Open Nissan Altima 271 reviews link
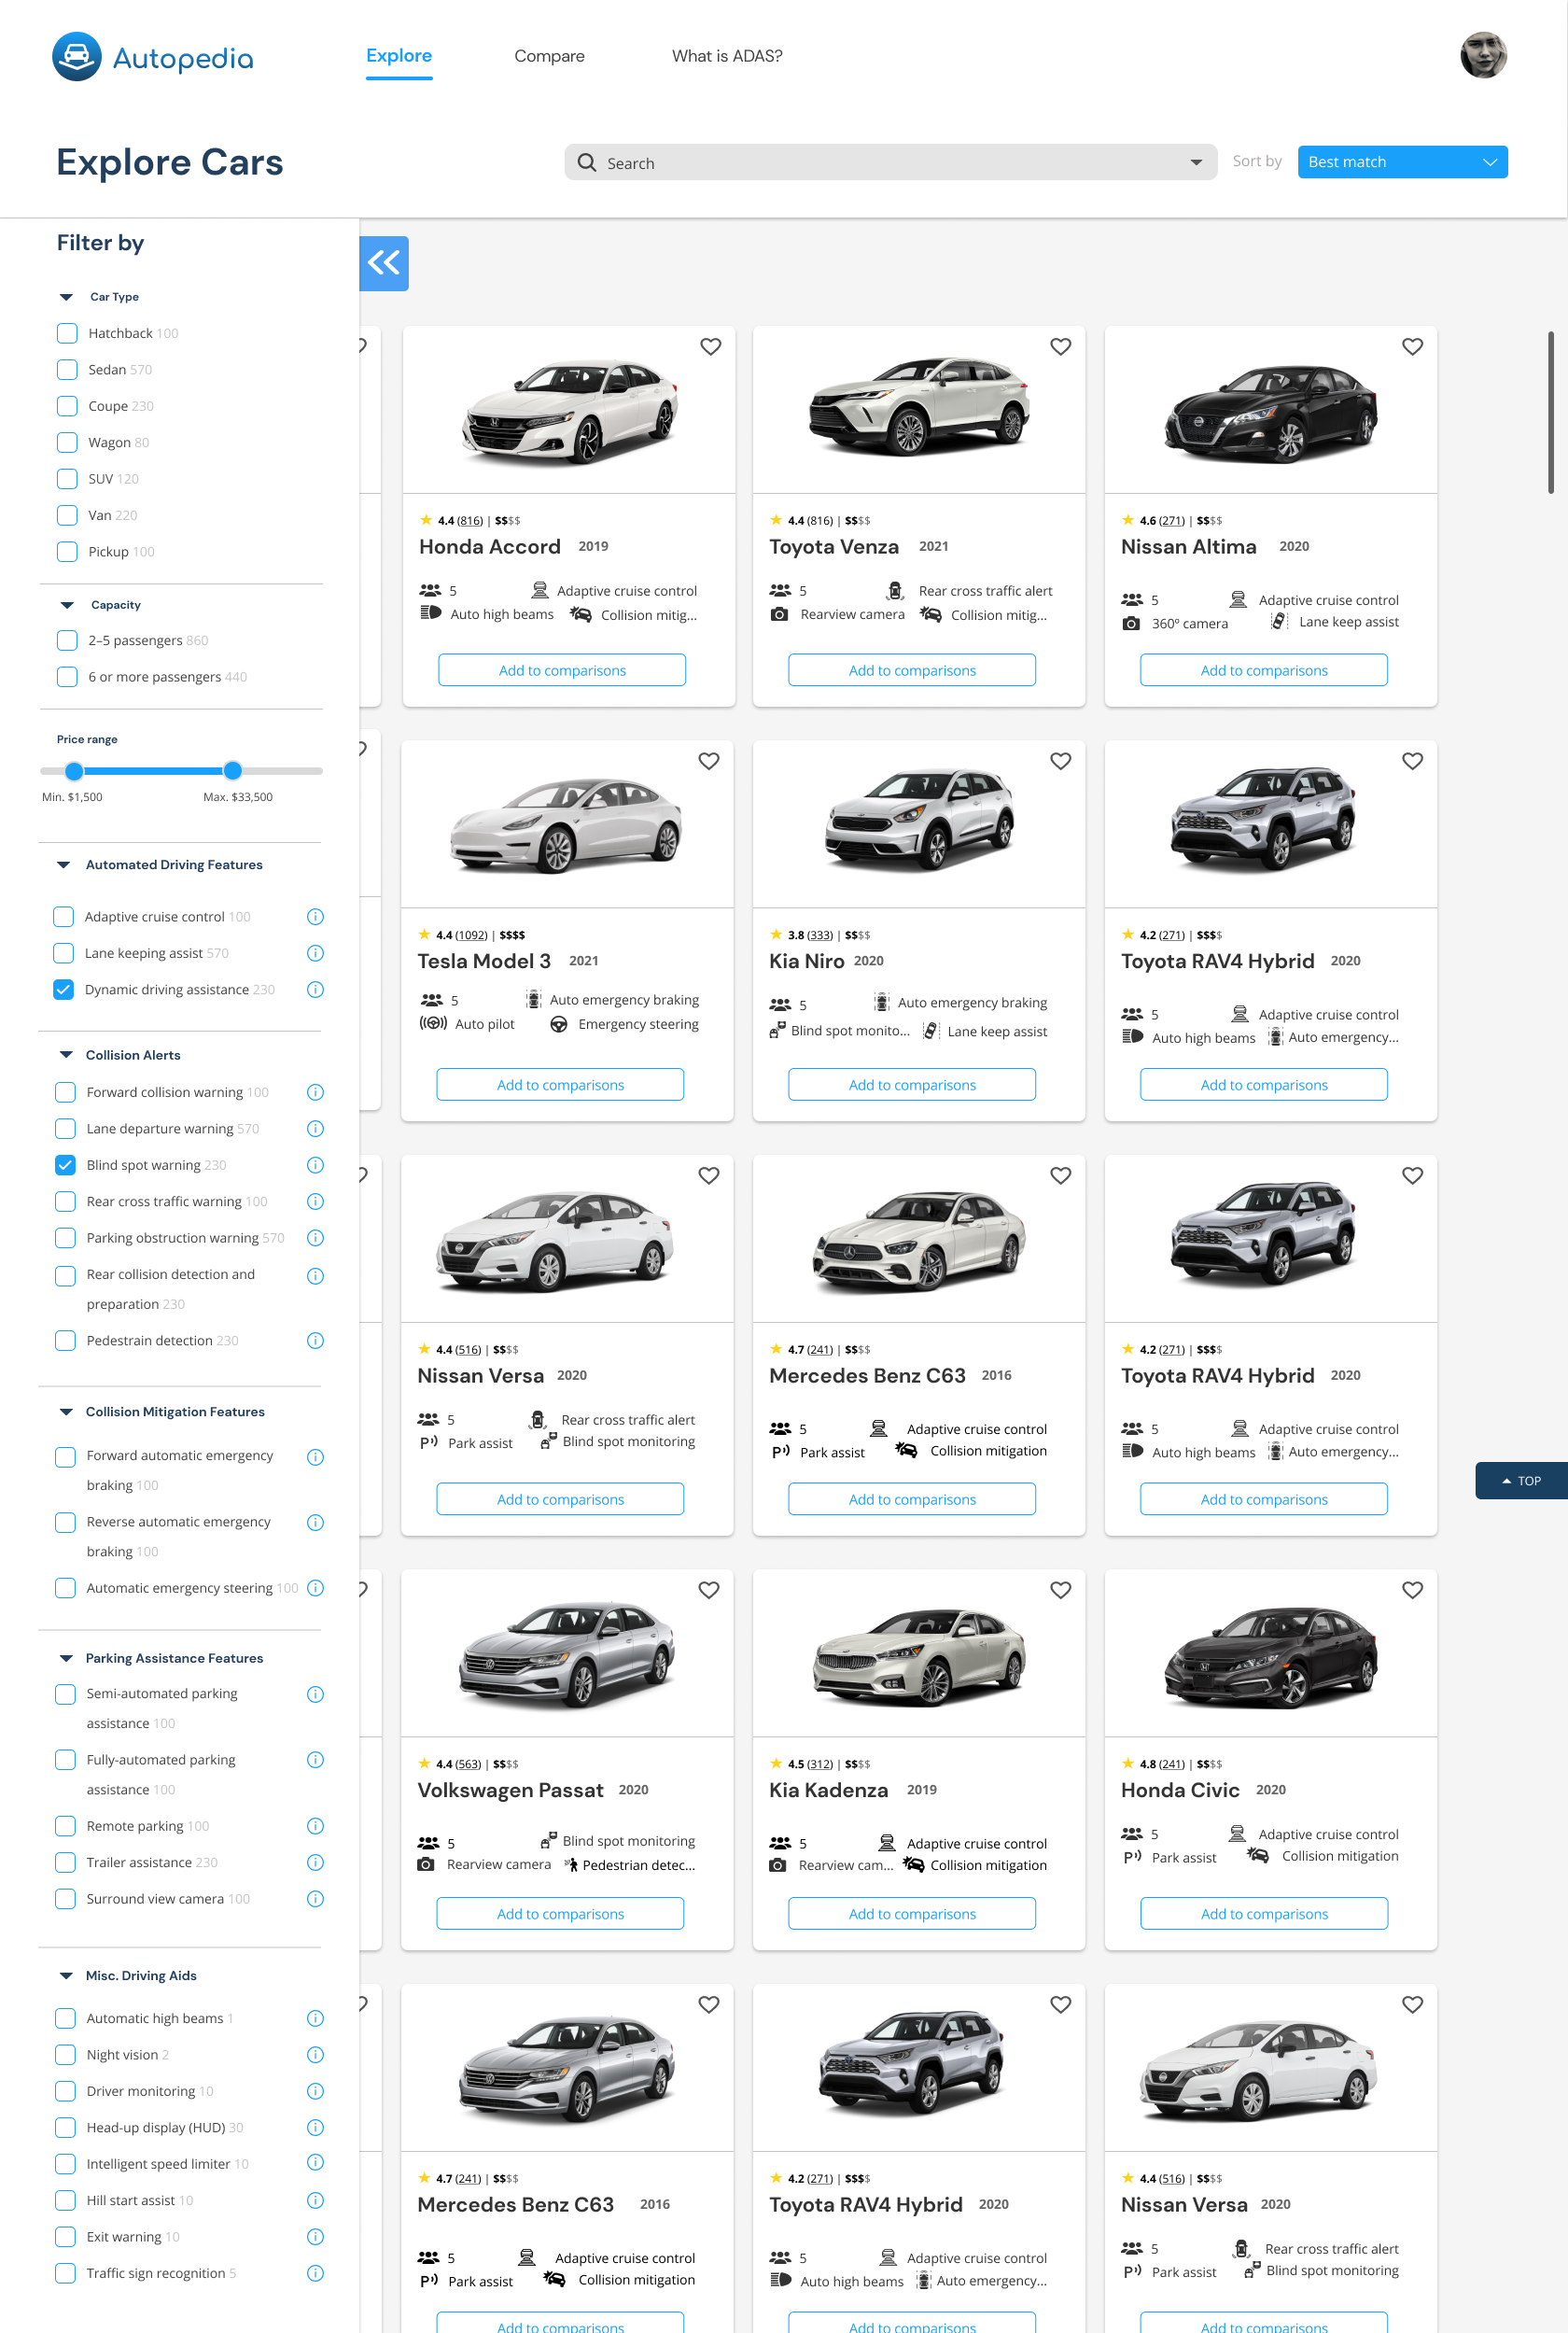 click(1171, 521)
